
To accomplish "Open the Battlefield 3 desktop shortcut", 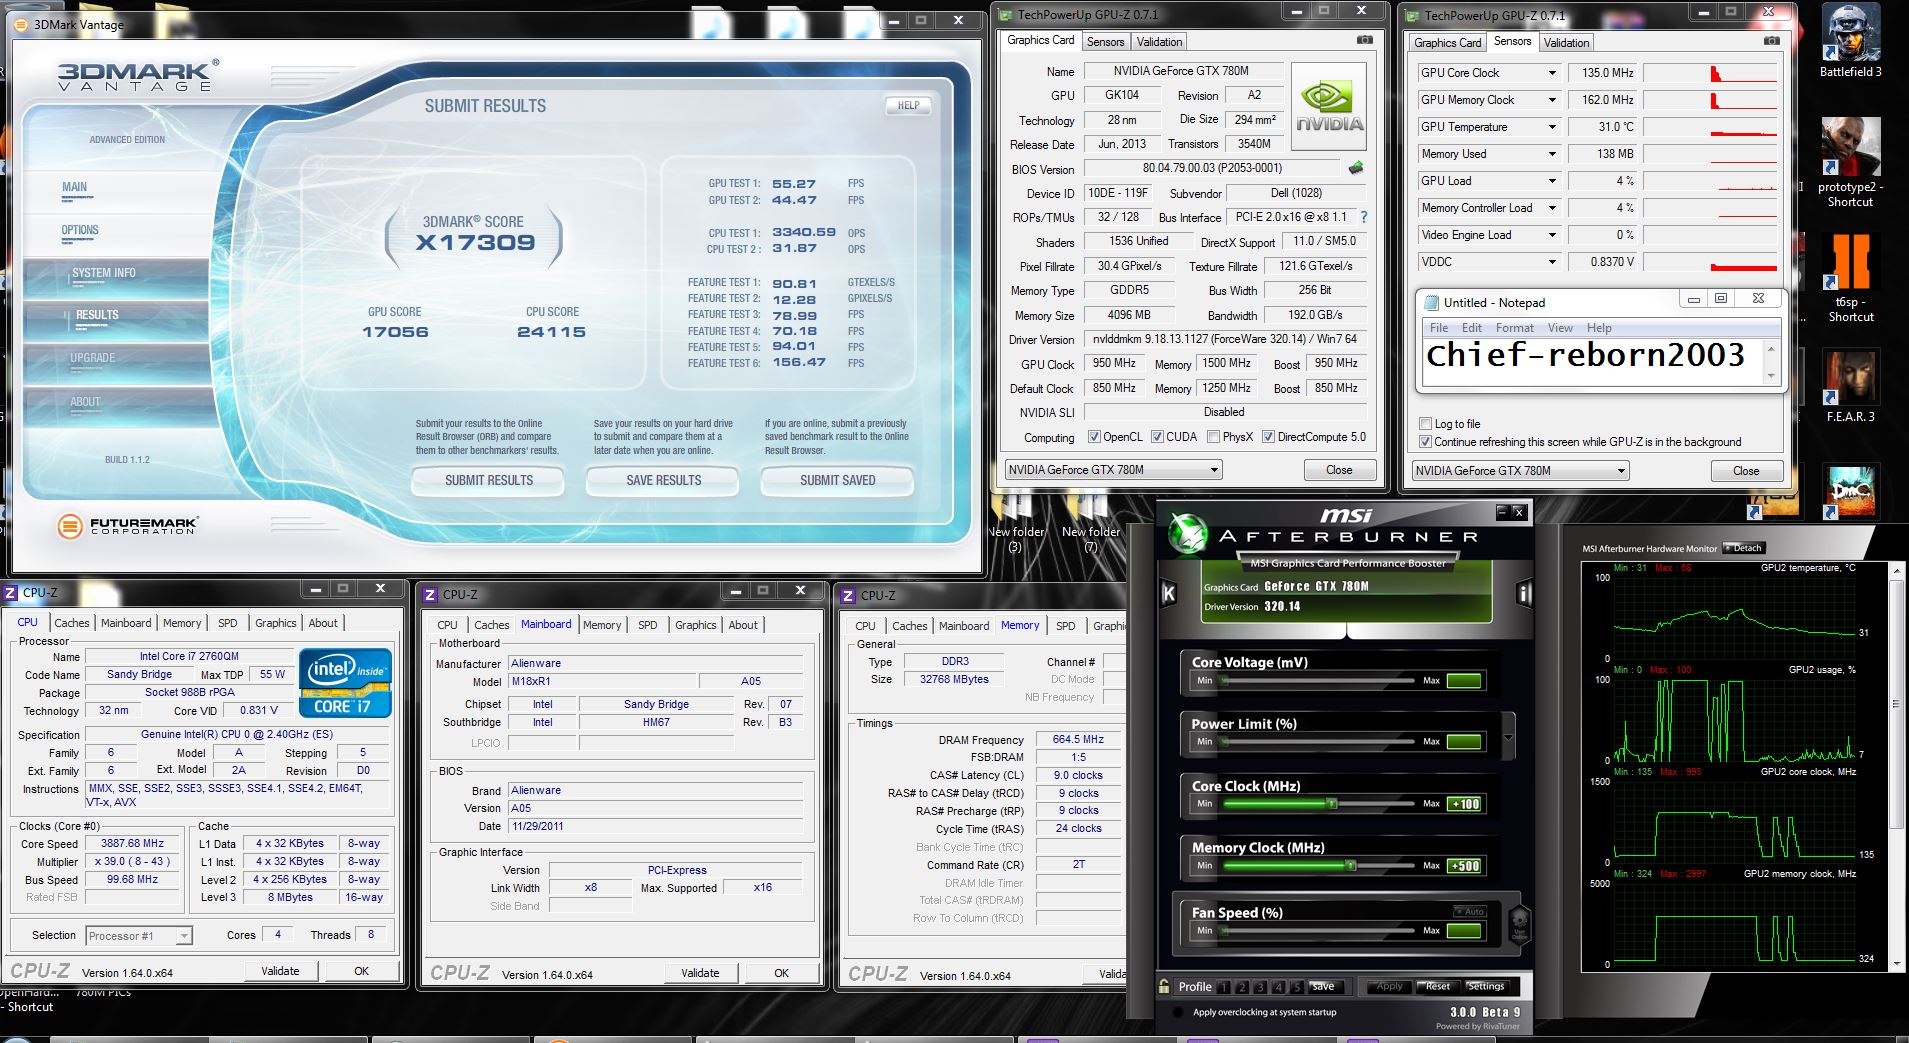I will (x=1850, y=42).
